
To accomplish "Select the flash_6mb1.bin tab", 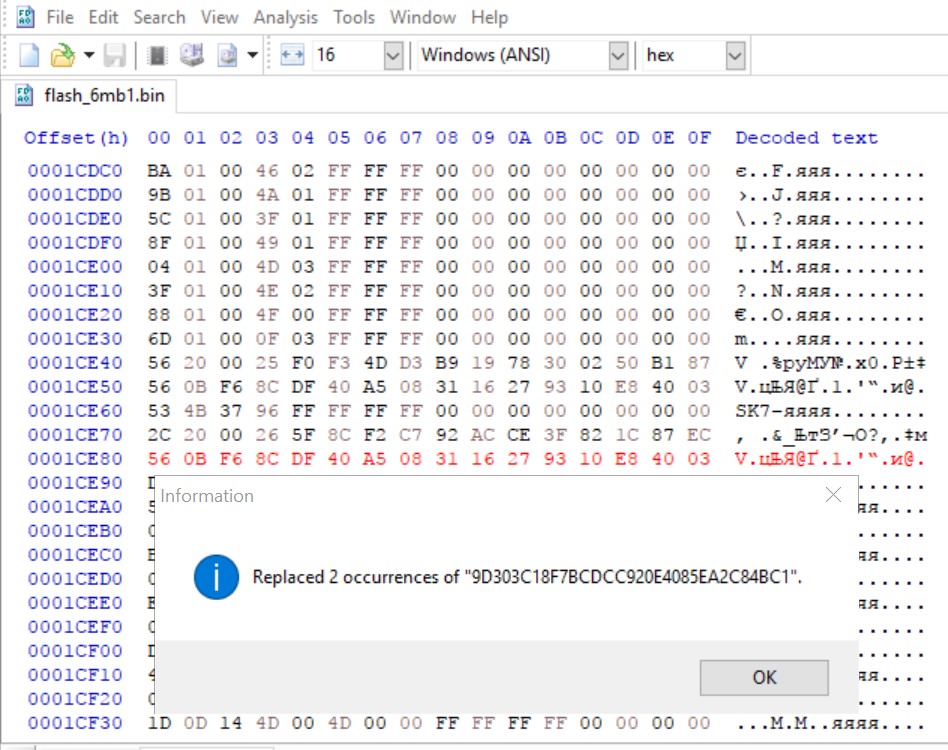I will (90, 96).
